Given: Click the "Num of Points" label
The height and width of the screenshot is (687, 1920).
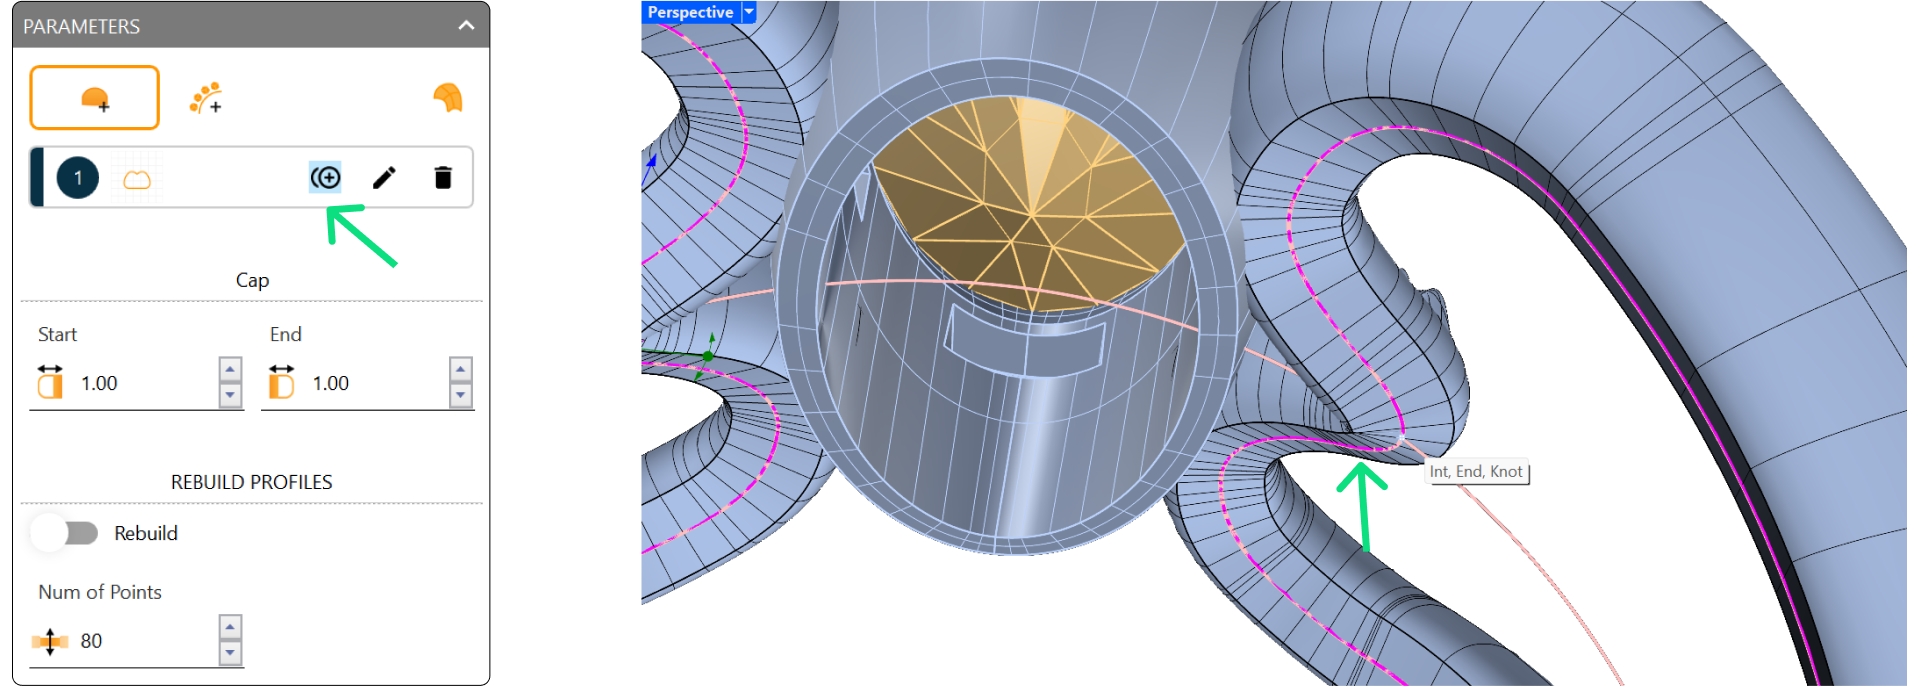Looking at the screenshot, I should point(100,592).
